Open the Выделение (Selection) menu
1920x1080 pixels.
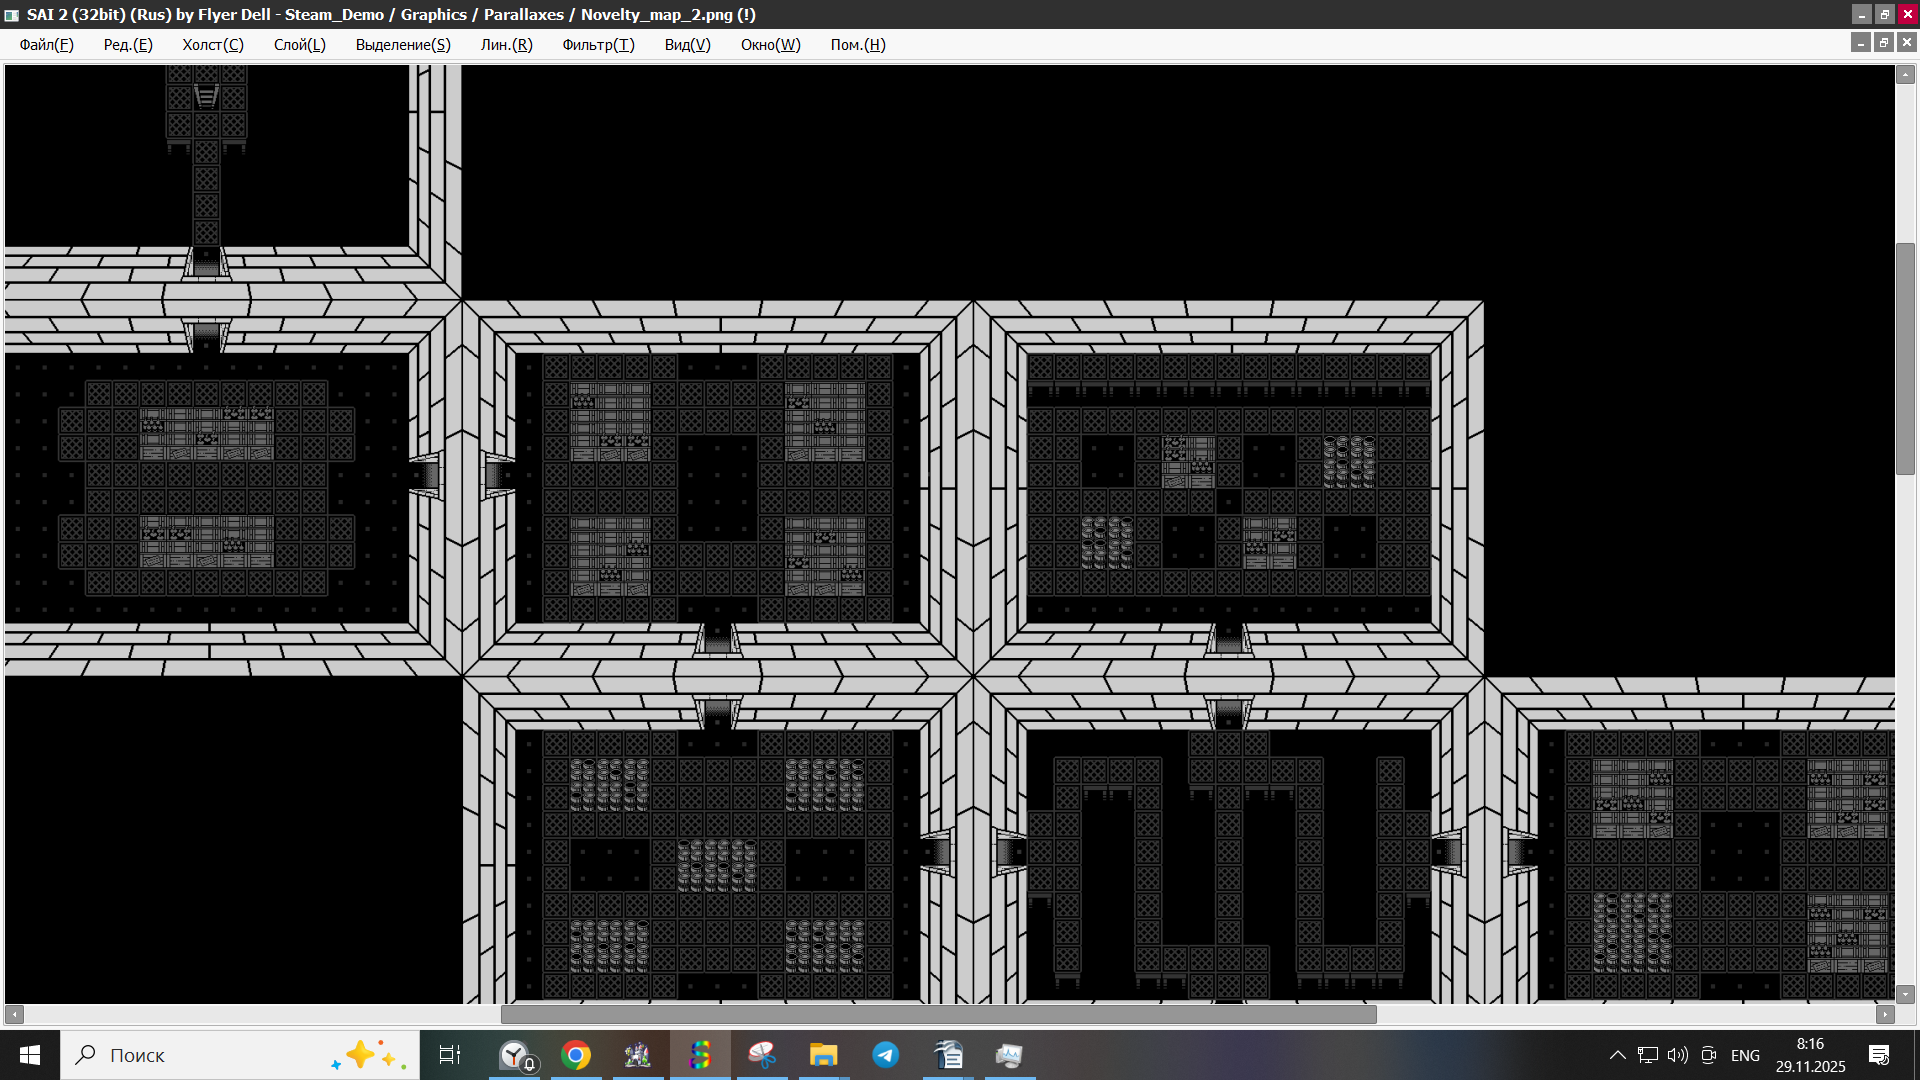click(x=403, y=45)
